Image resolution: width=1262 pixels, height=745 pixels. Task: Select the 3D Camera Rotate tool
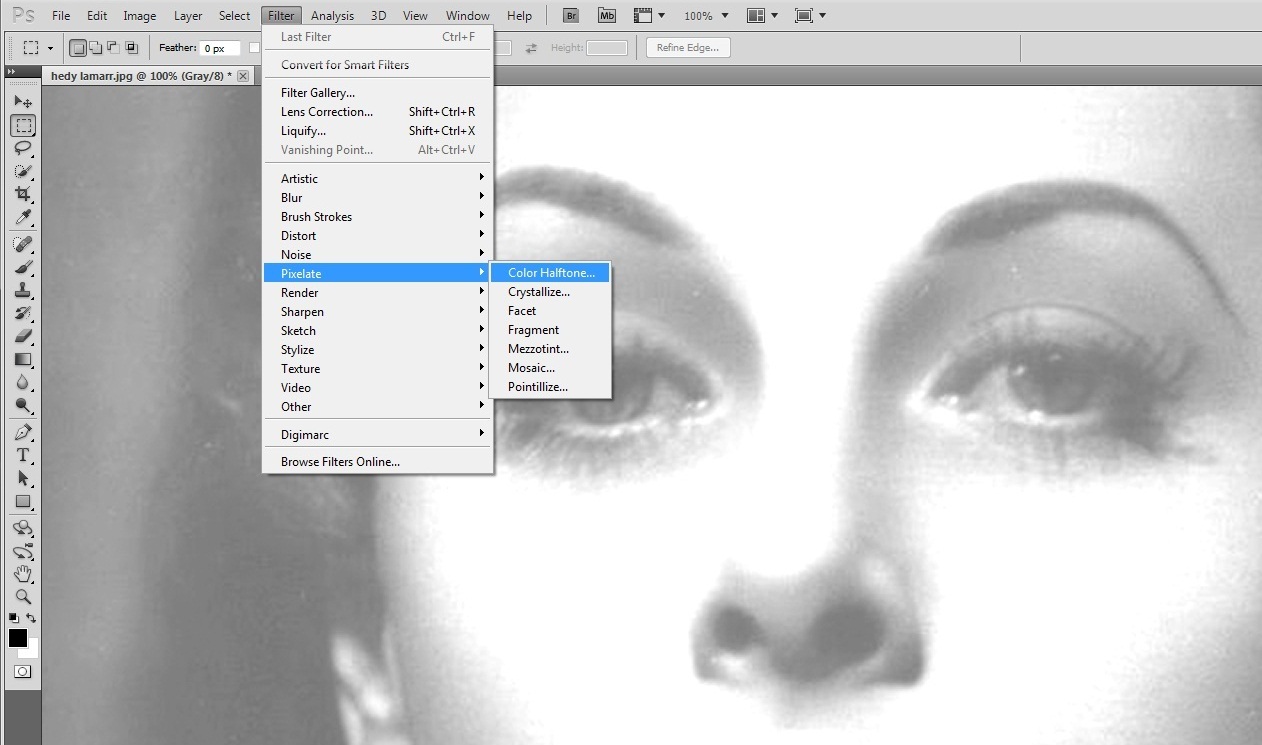[23, 552]
